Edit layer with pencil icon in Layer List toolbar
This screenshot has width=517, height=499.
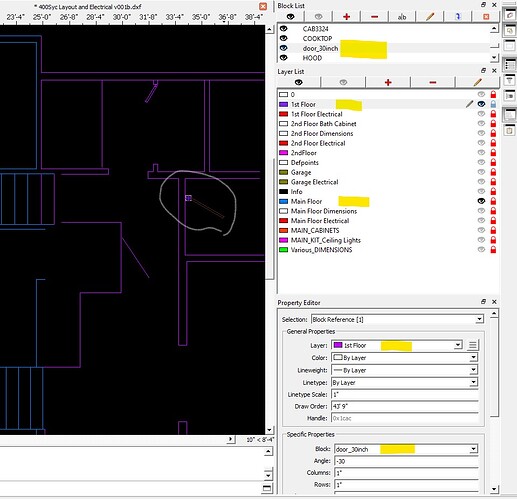[477, 82]
